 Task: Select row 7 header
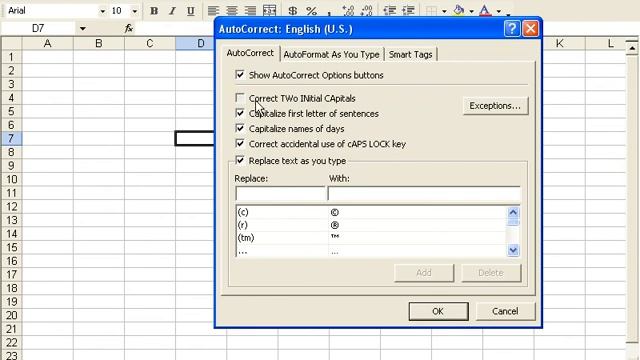[11, 138]
